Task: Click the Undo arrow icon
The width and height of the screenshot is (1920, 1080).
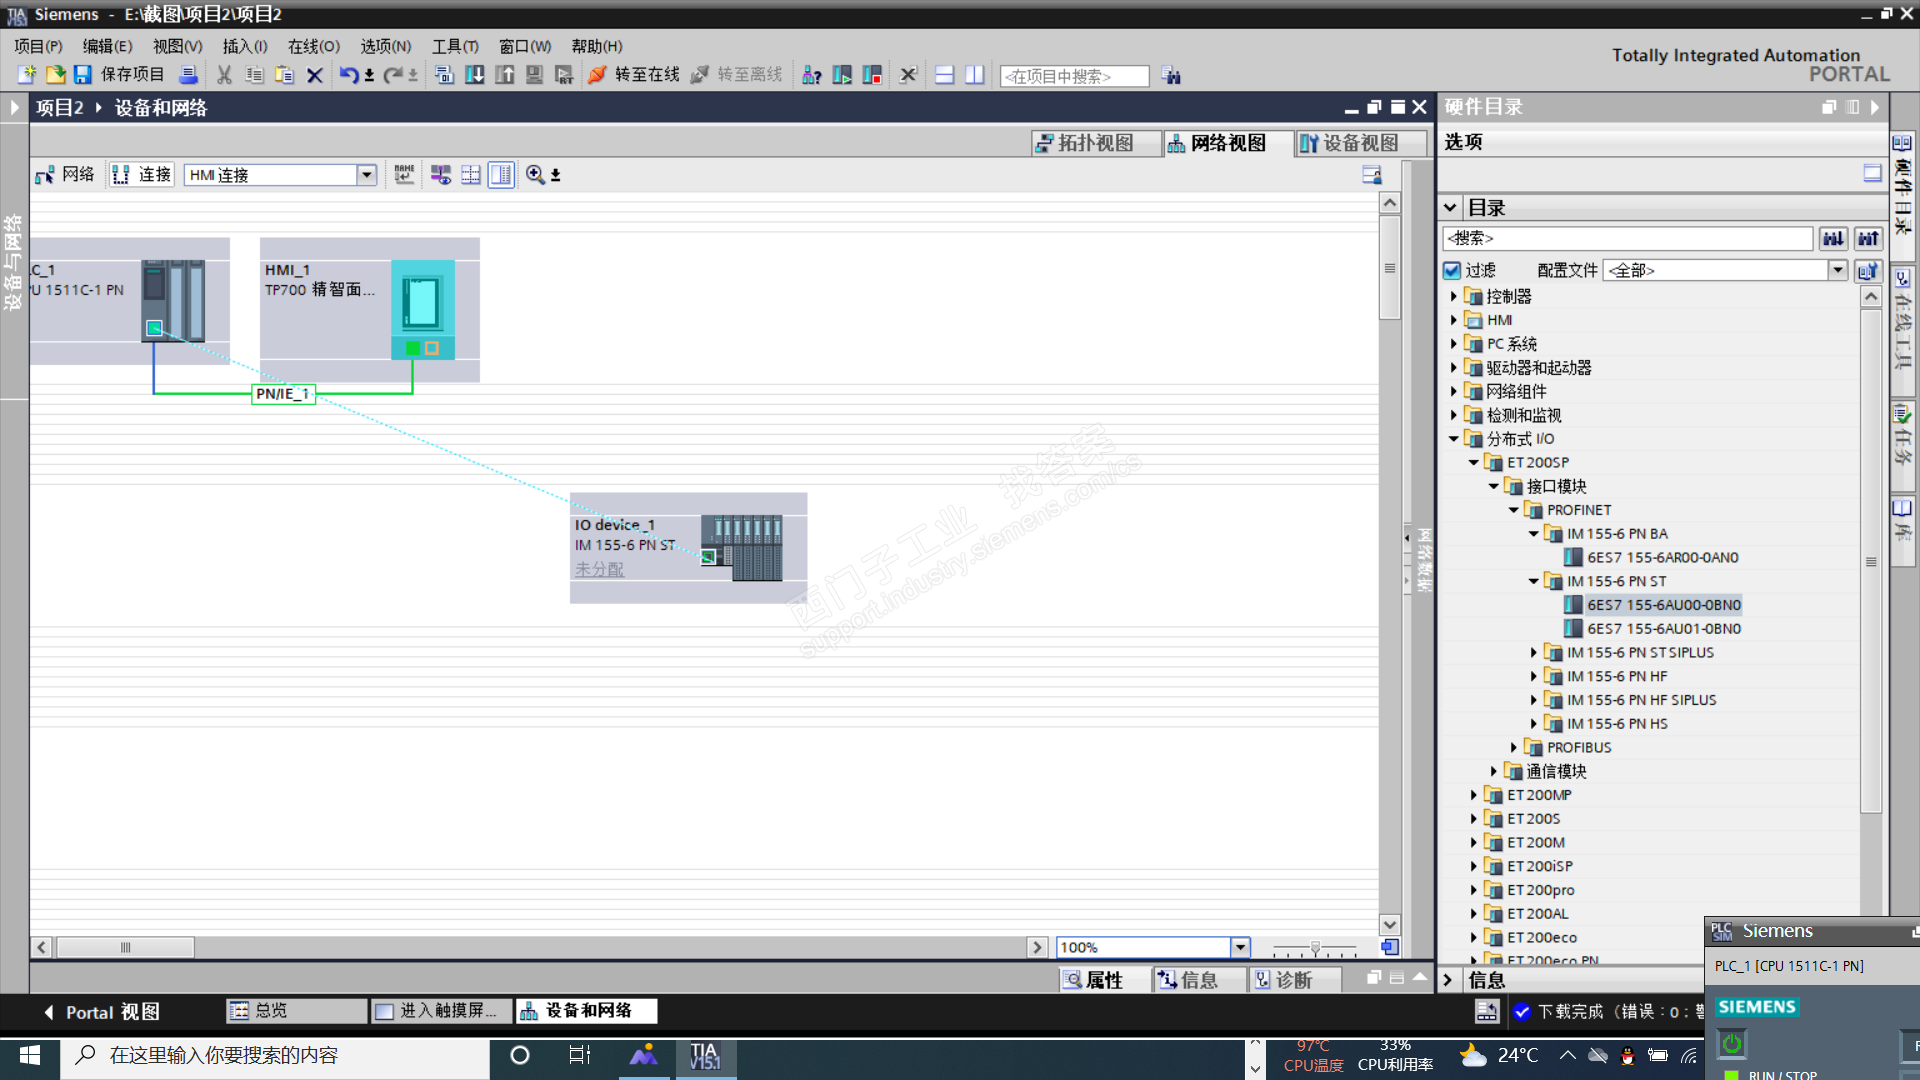Action: pyautogui.click(x=348, y=75)
